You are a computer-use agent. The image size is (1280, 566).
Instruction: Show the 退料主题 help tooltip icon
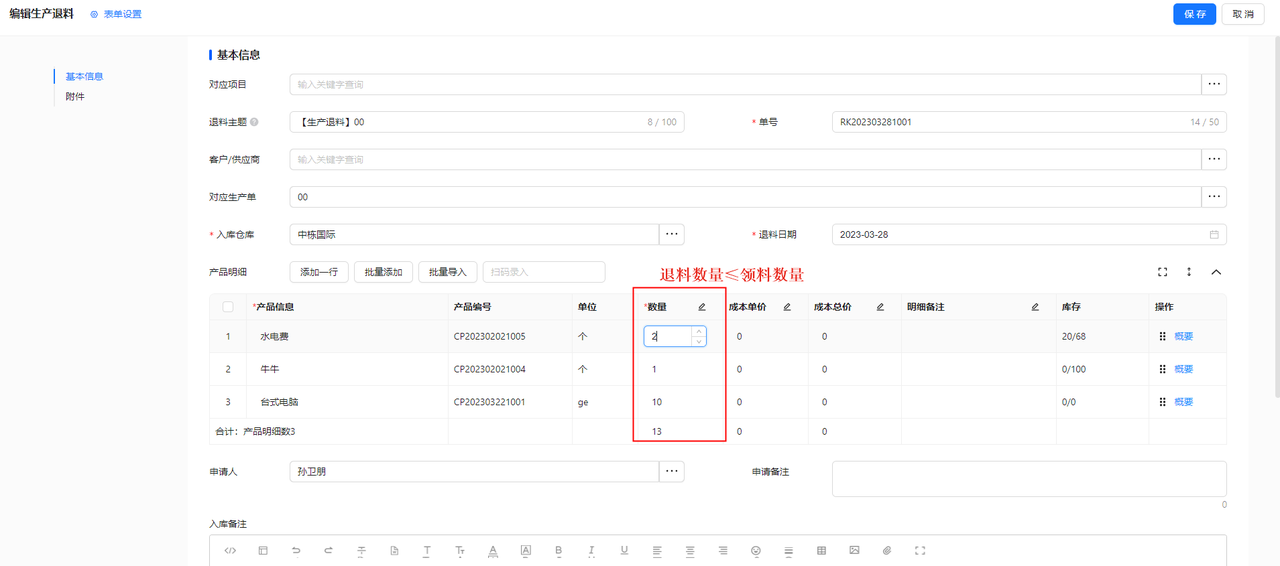click(x=254, y=122)
